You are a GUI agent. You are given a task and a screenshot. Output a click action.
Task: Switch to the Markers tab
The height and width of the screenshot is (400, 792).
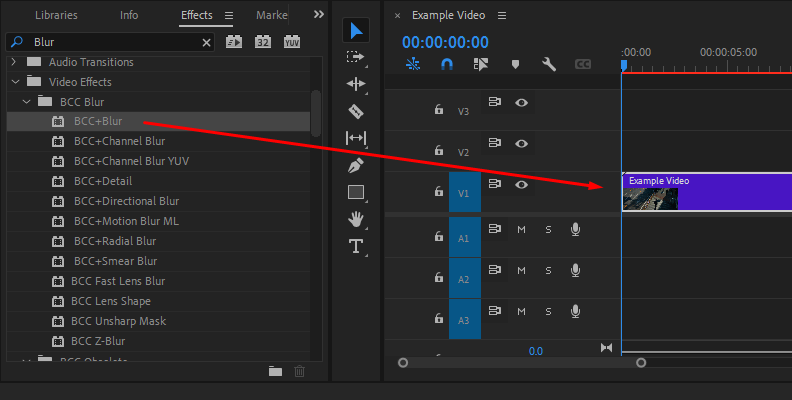click(272, 15)
